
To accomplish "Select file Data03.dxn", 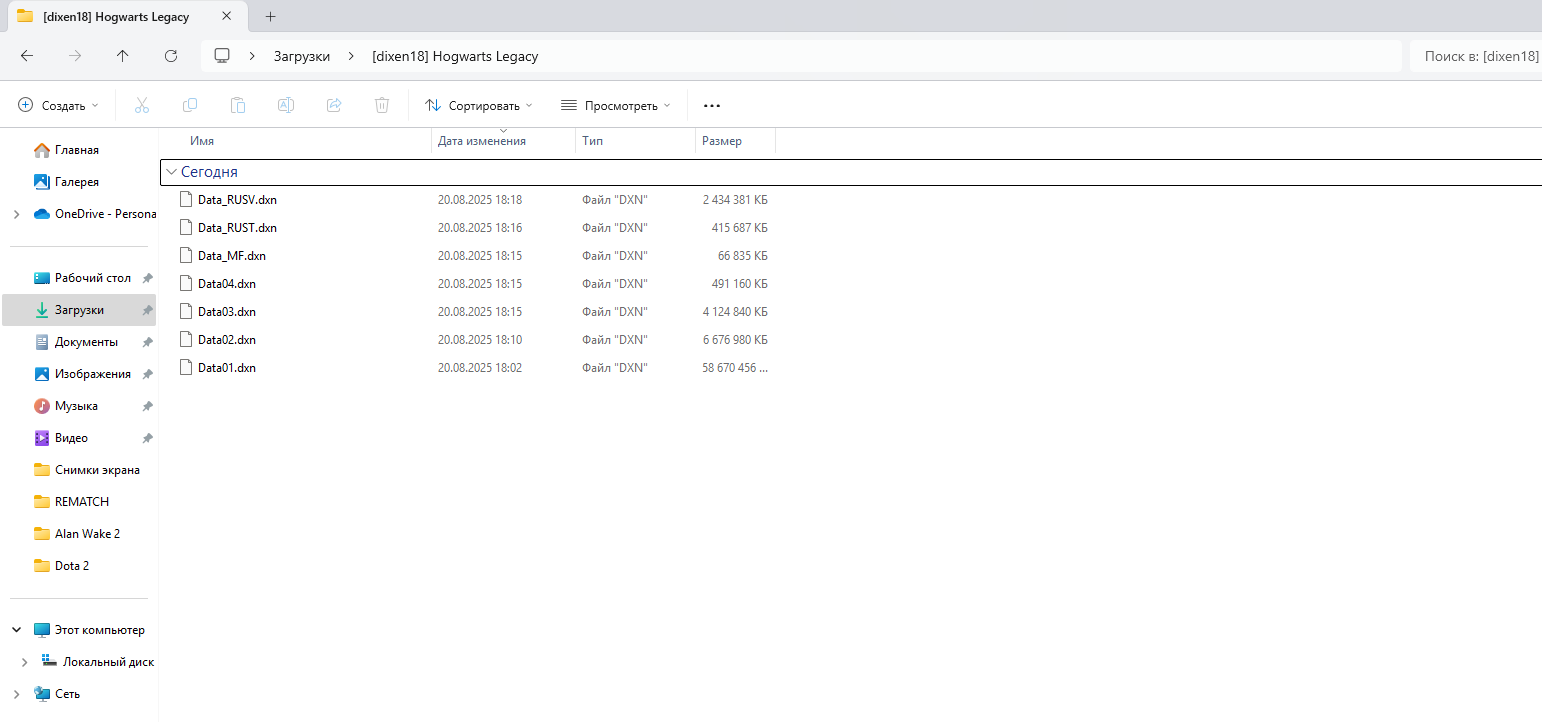I will pos(227,312).
